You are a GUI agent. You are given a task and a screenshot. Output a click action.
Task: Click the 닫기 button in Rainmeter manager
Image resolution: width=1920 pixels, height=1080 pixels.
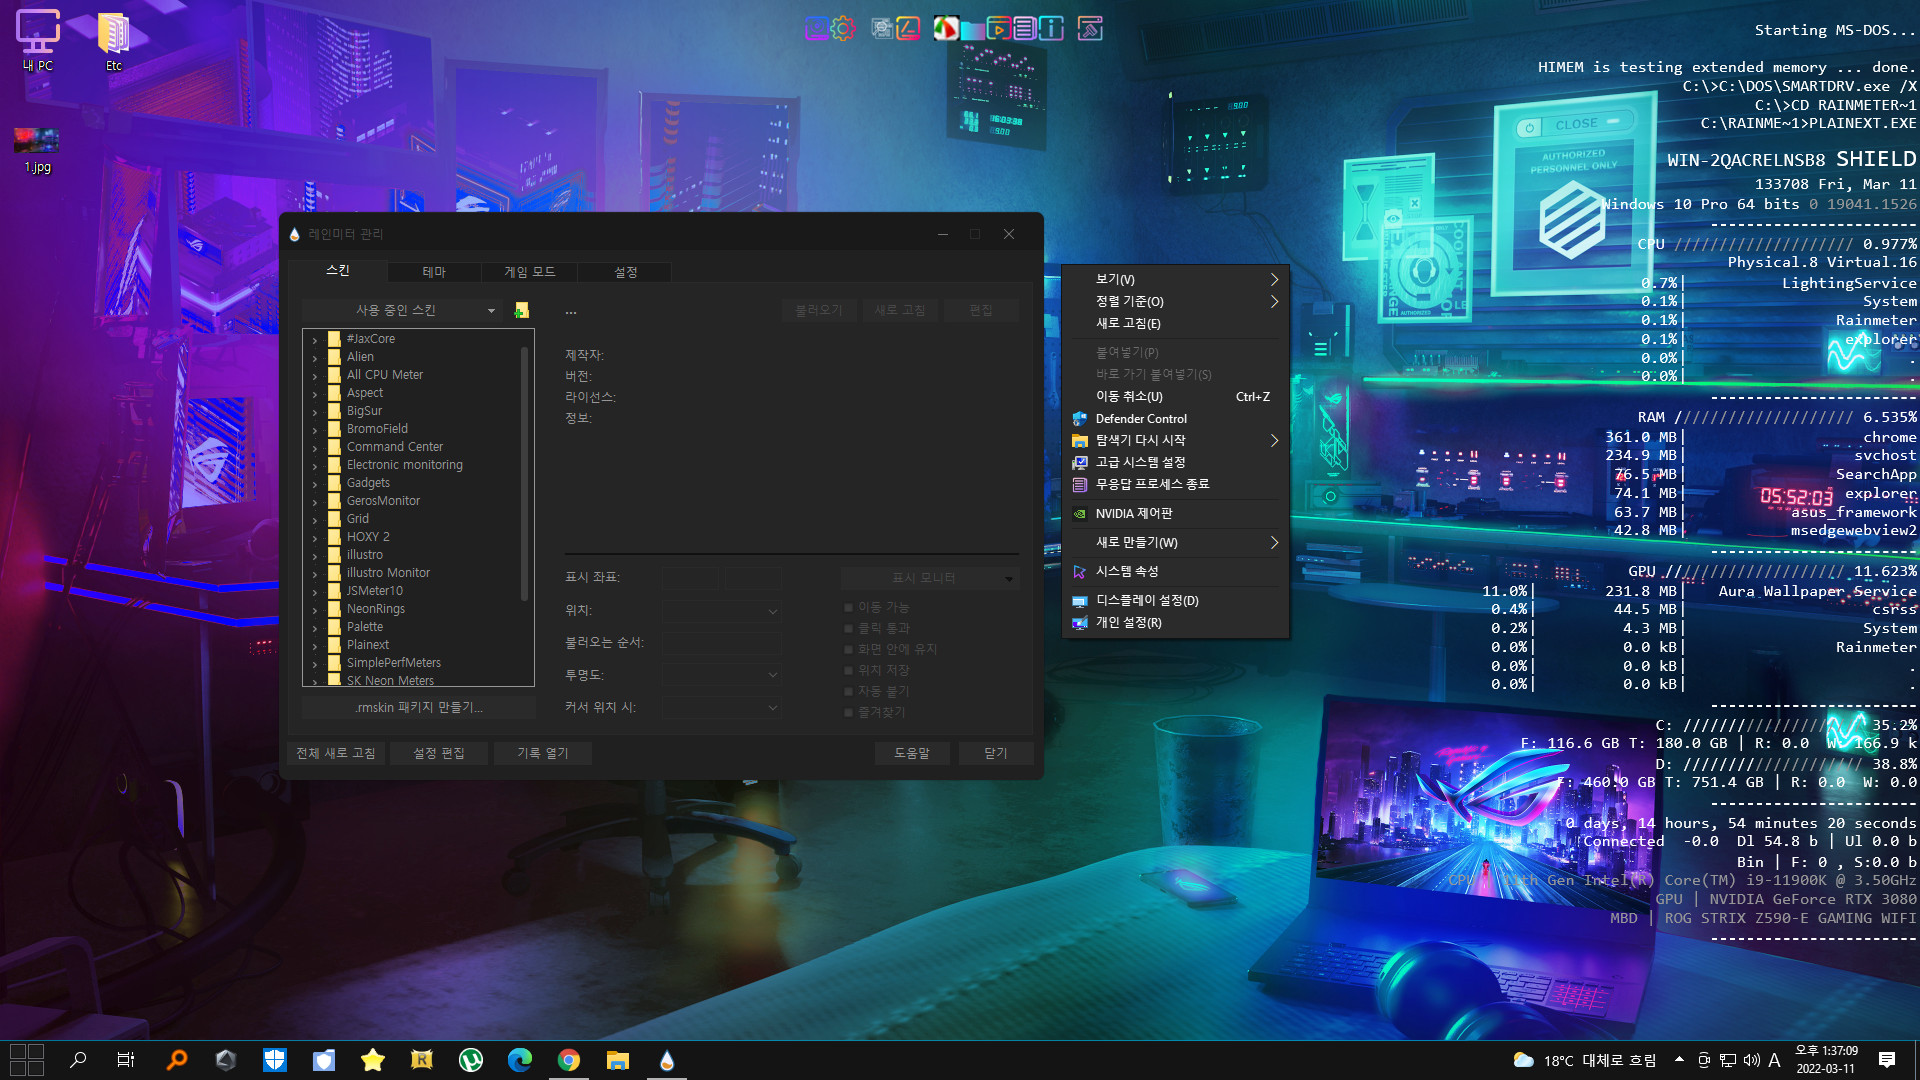[996, 753]
